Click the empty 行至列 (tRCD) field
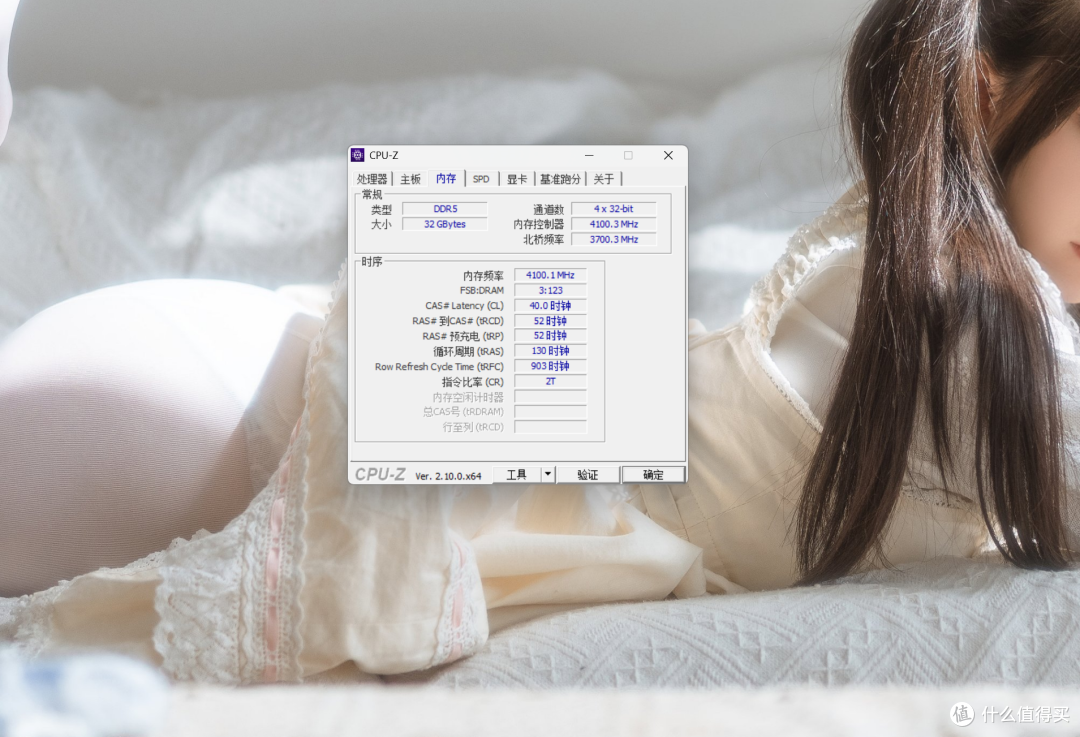This screenshot has height=737, width=1080. 550,427
